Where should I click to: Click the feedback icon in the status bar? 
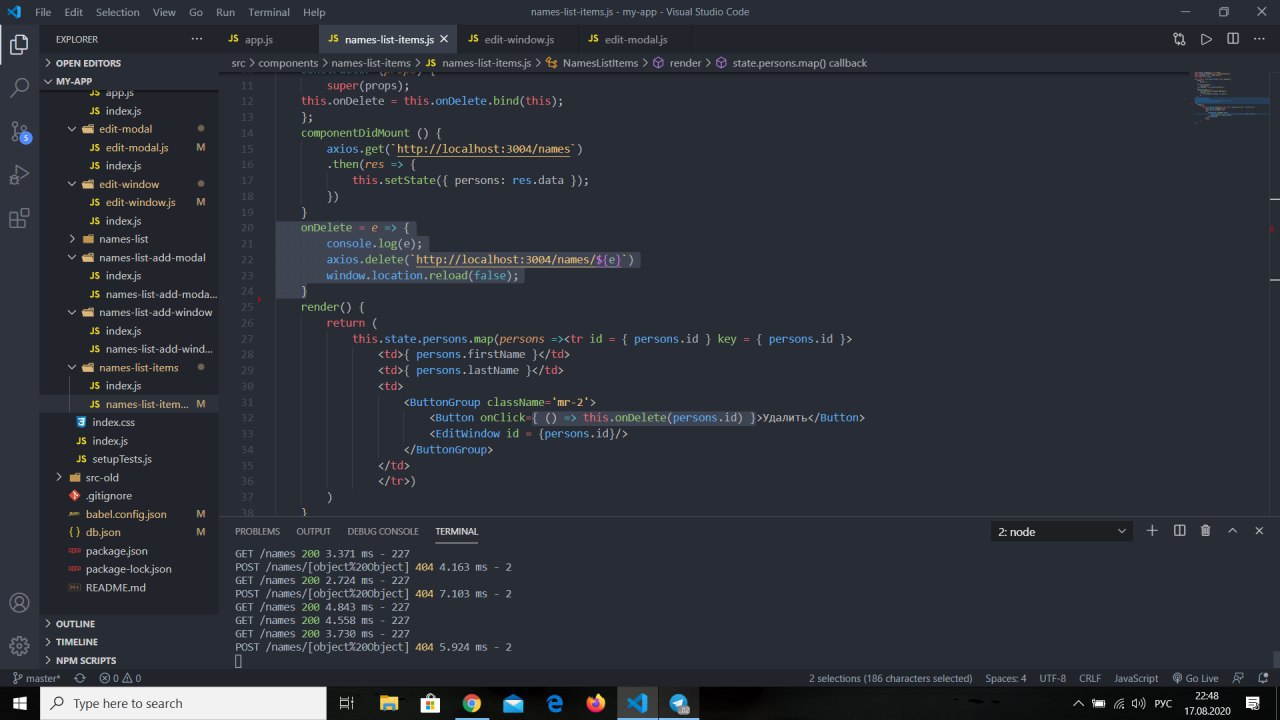click(1238, 678)
